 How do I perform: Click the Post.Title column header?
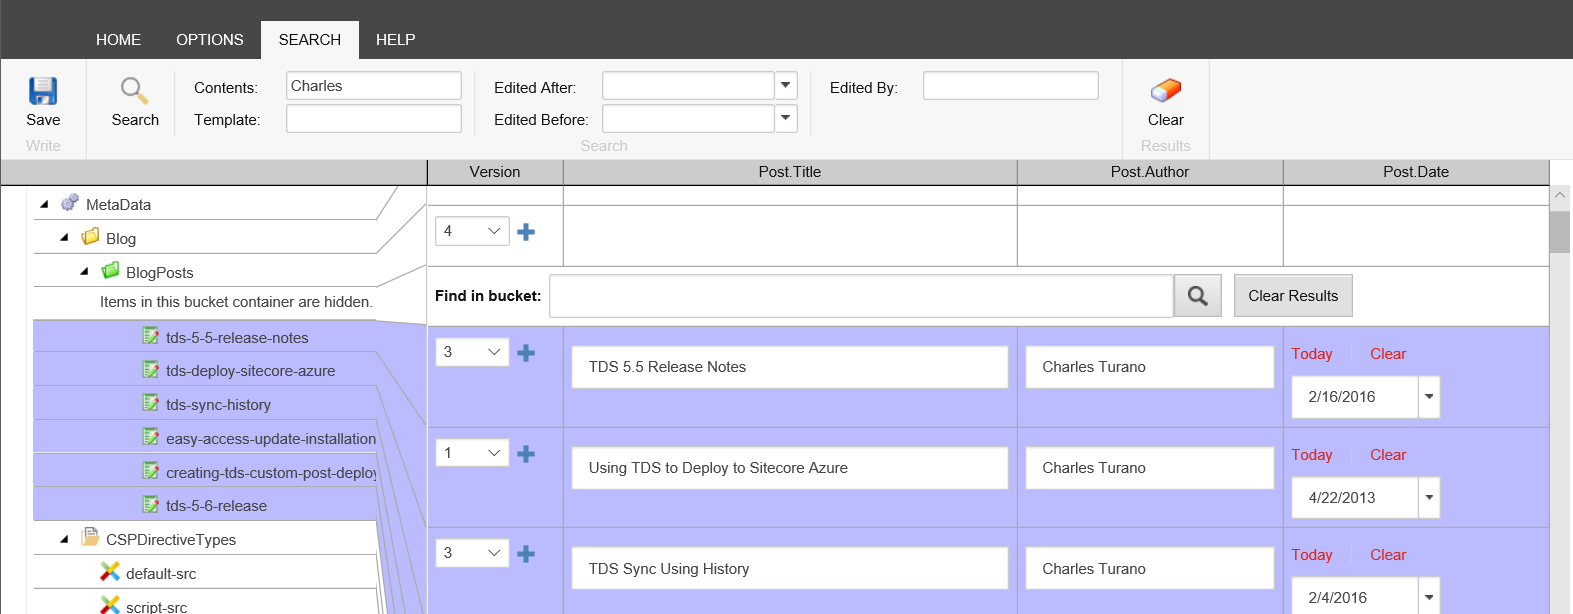790,172
